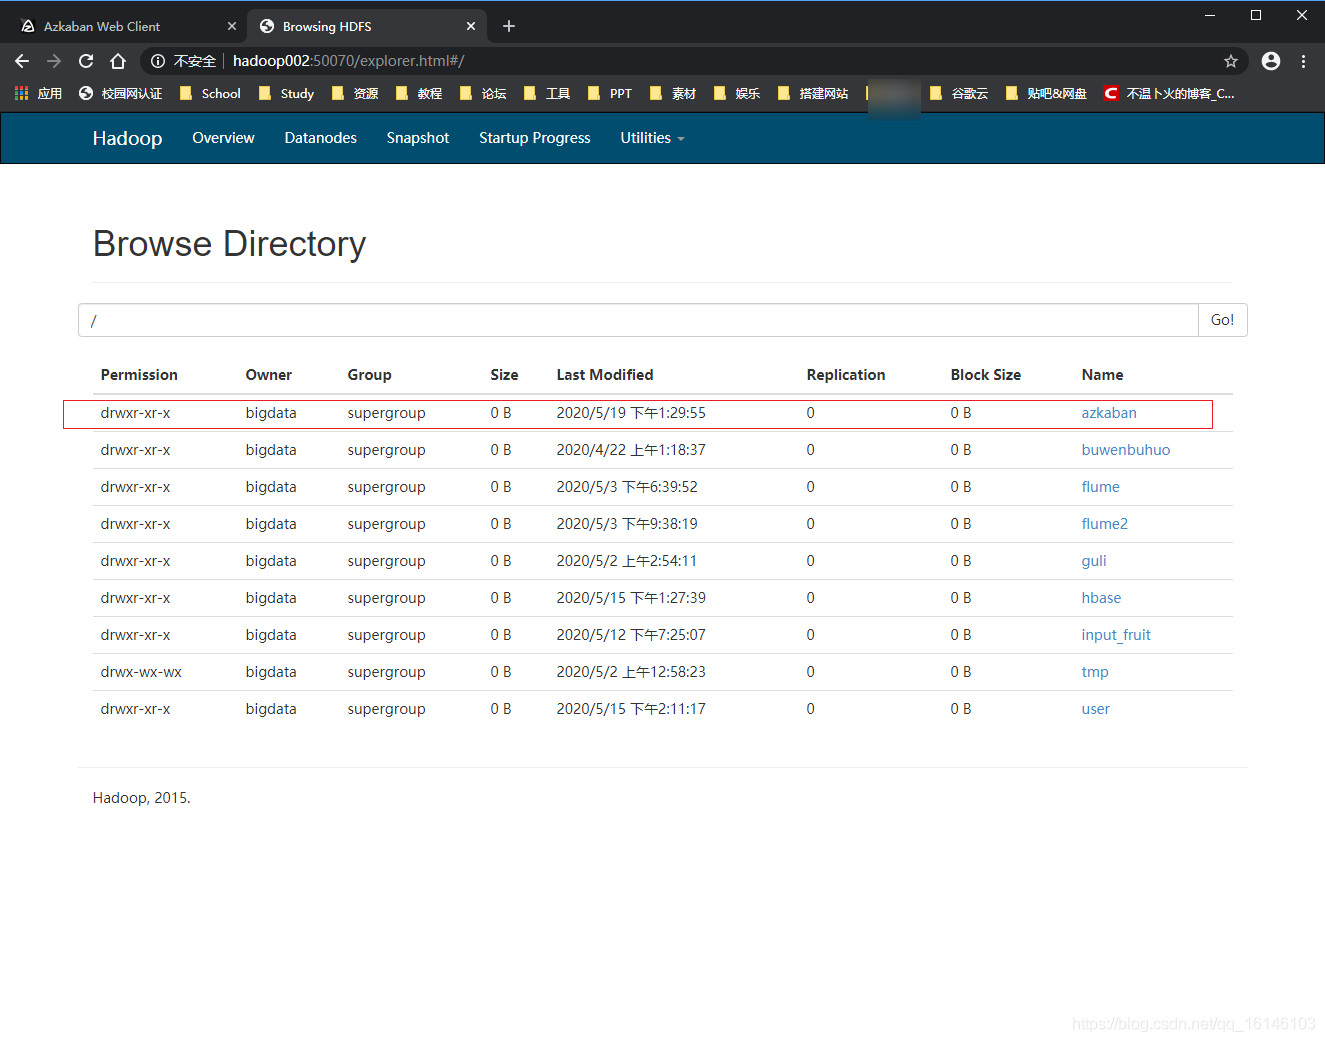
Task: Click the Replication column header
Action: click(x=846, y=375)
